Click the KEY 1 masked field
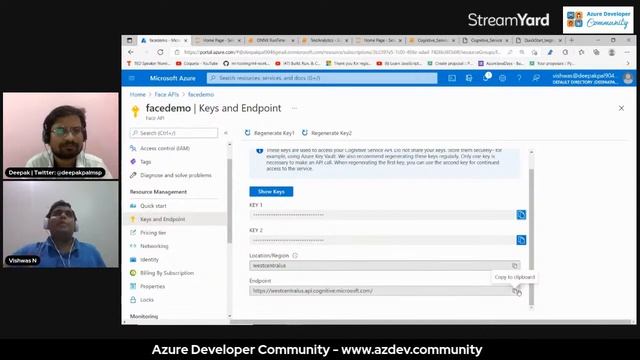640x360 pixels. (382, 215)
